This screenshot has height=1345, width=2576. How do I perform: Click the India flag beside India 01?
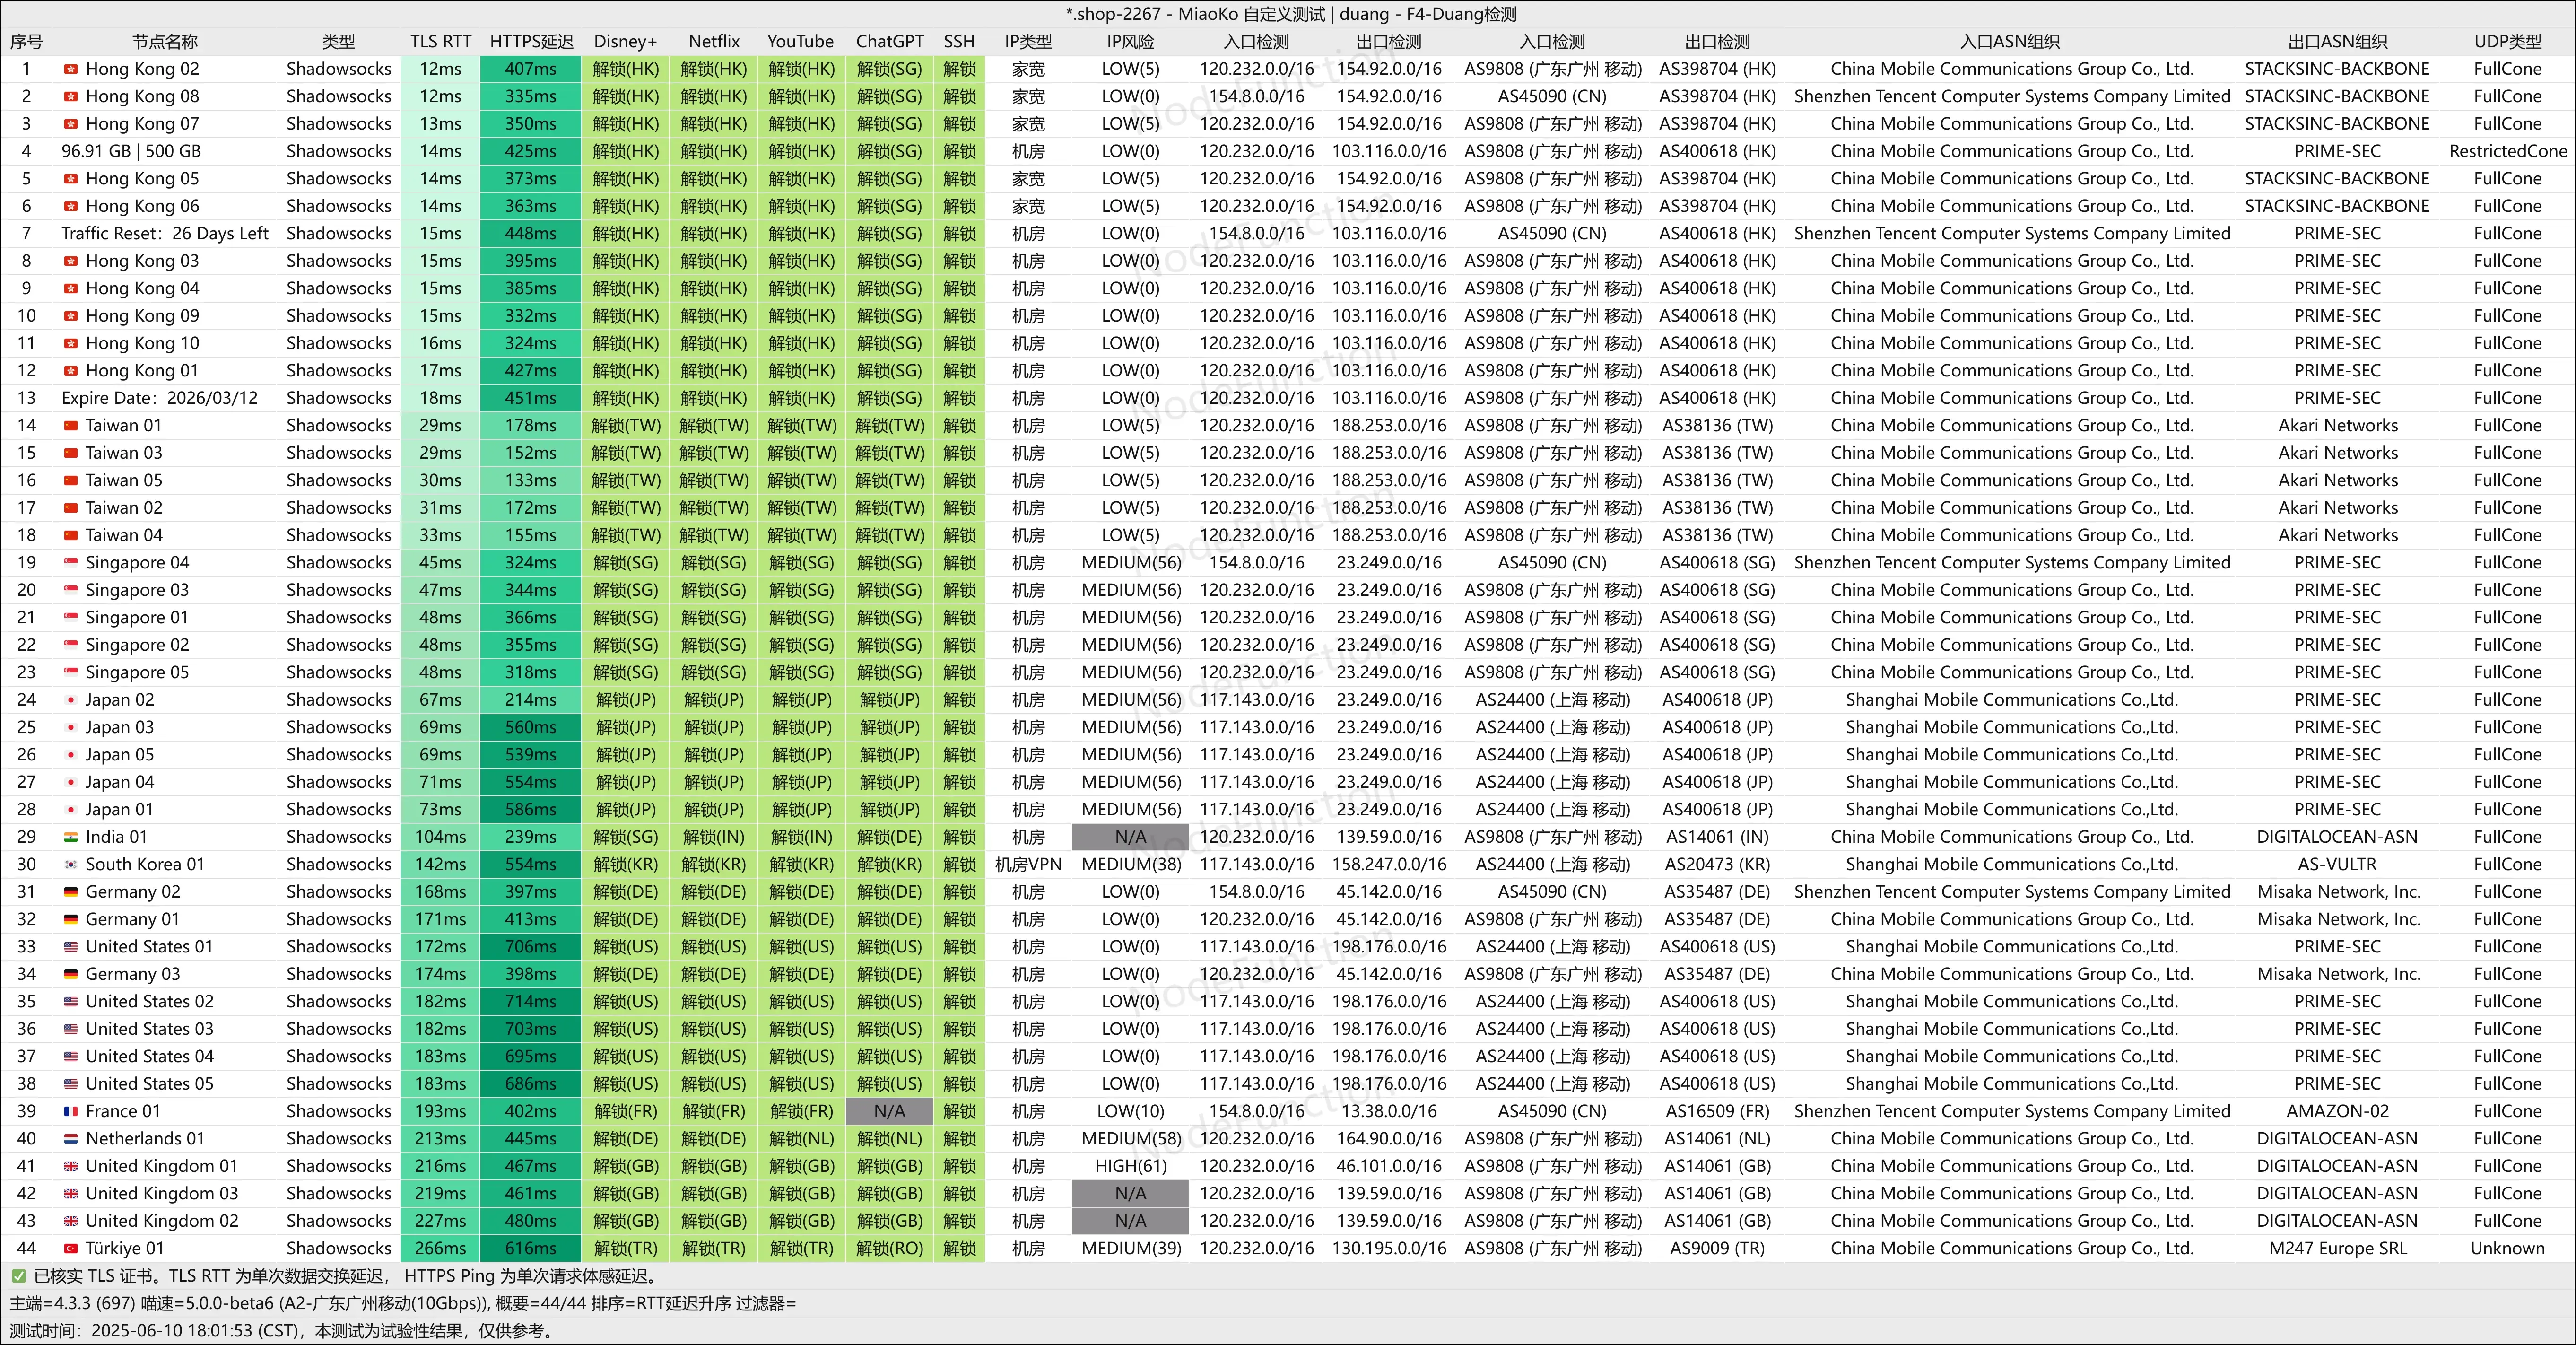(70, 837)
